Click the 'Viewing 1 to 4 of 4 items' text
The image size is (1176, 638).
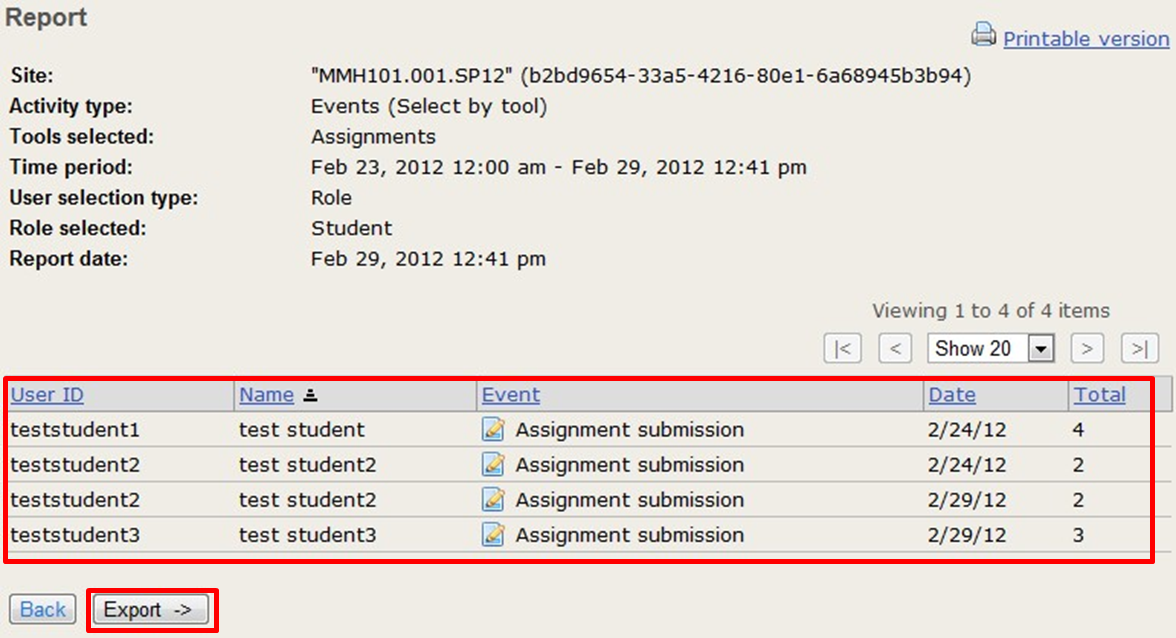click(991, 310)
